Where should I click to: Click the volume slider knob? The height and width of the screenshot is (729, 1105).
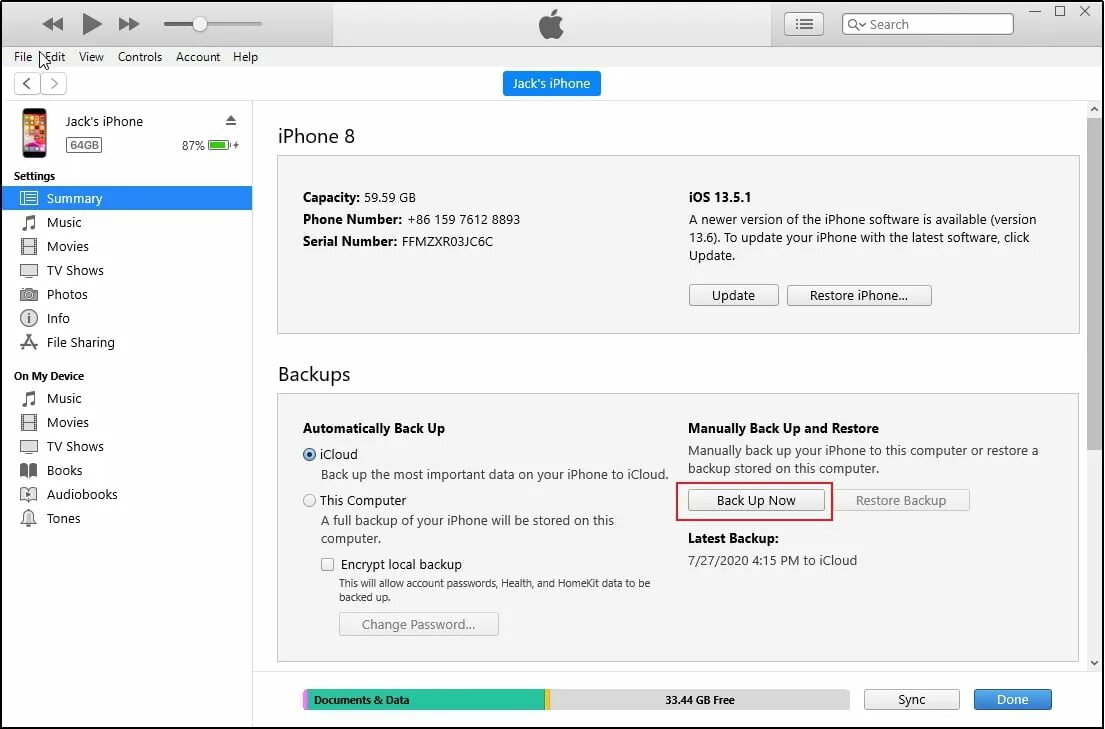coord(200,24)
